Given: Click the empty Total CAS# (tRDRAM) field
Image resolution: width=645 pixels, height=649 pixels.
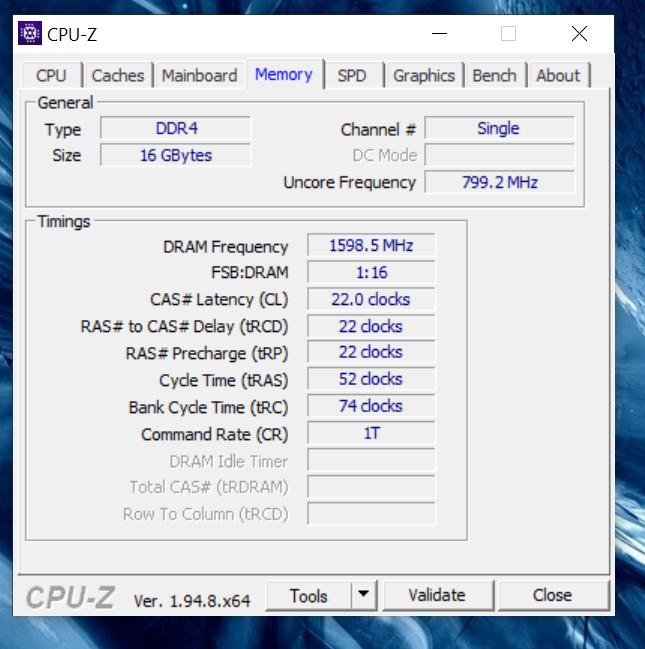Looking at the screenshot, I should 371,487.
